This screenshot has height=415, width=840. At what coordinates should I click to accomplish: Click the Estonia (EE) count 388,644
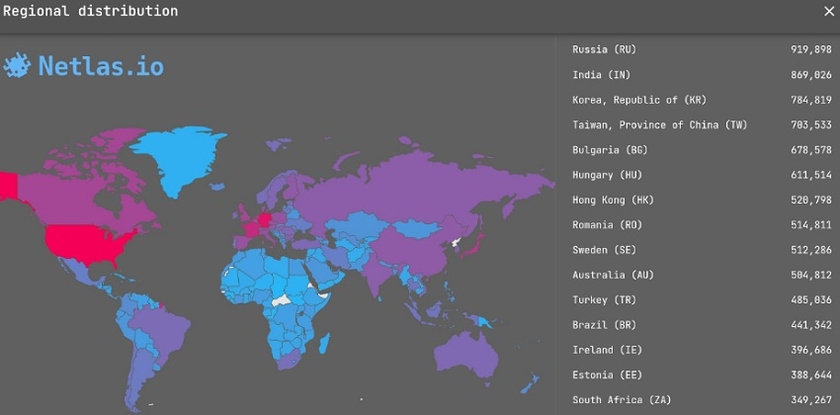click(807, 375)
